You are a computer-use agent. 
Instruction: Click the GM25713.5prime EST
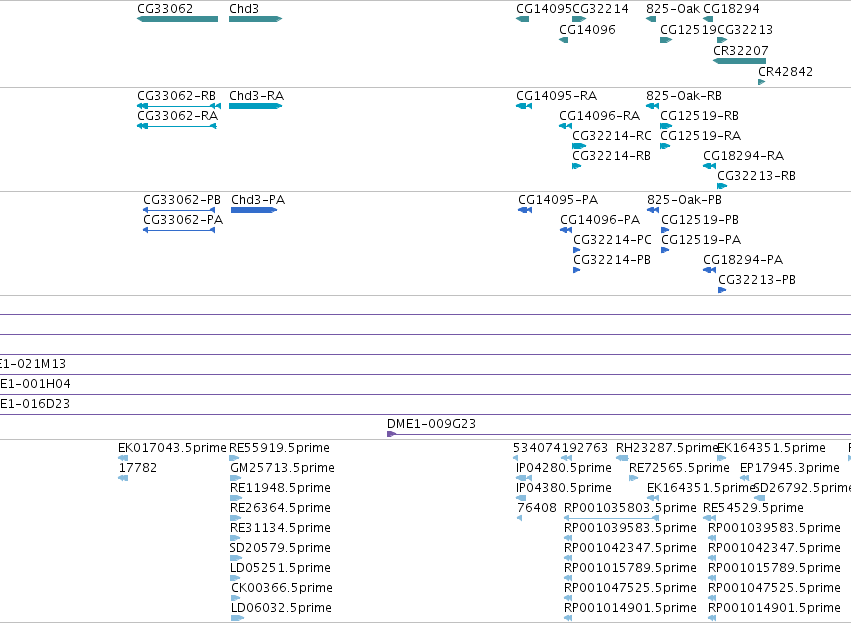click(x=236, y=478)
